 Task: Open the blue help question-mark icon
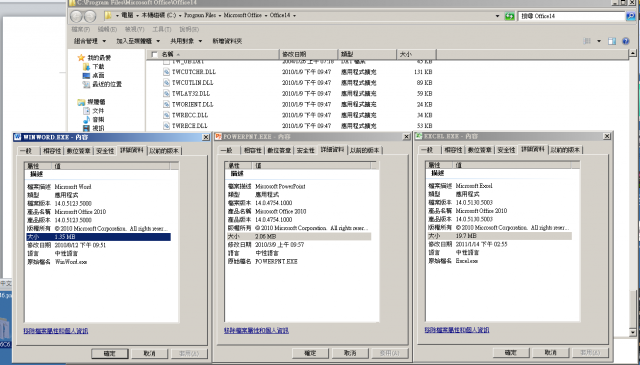click(x=625, y=41)
